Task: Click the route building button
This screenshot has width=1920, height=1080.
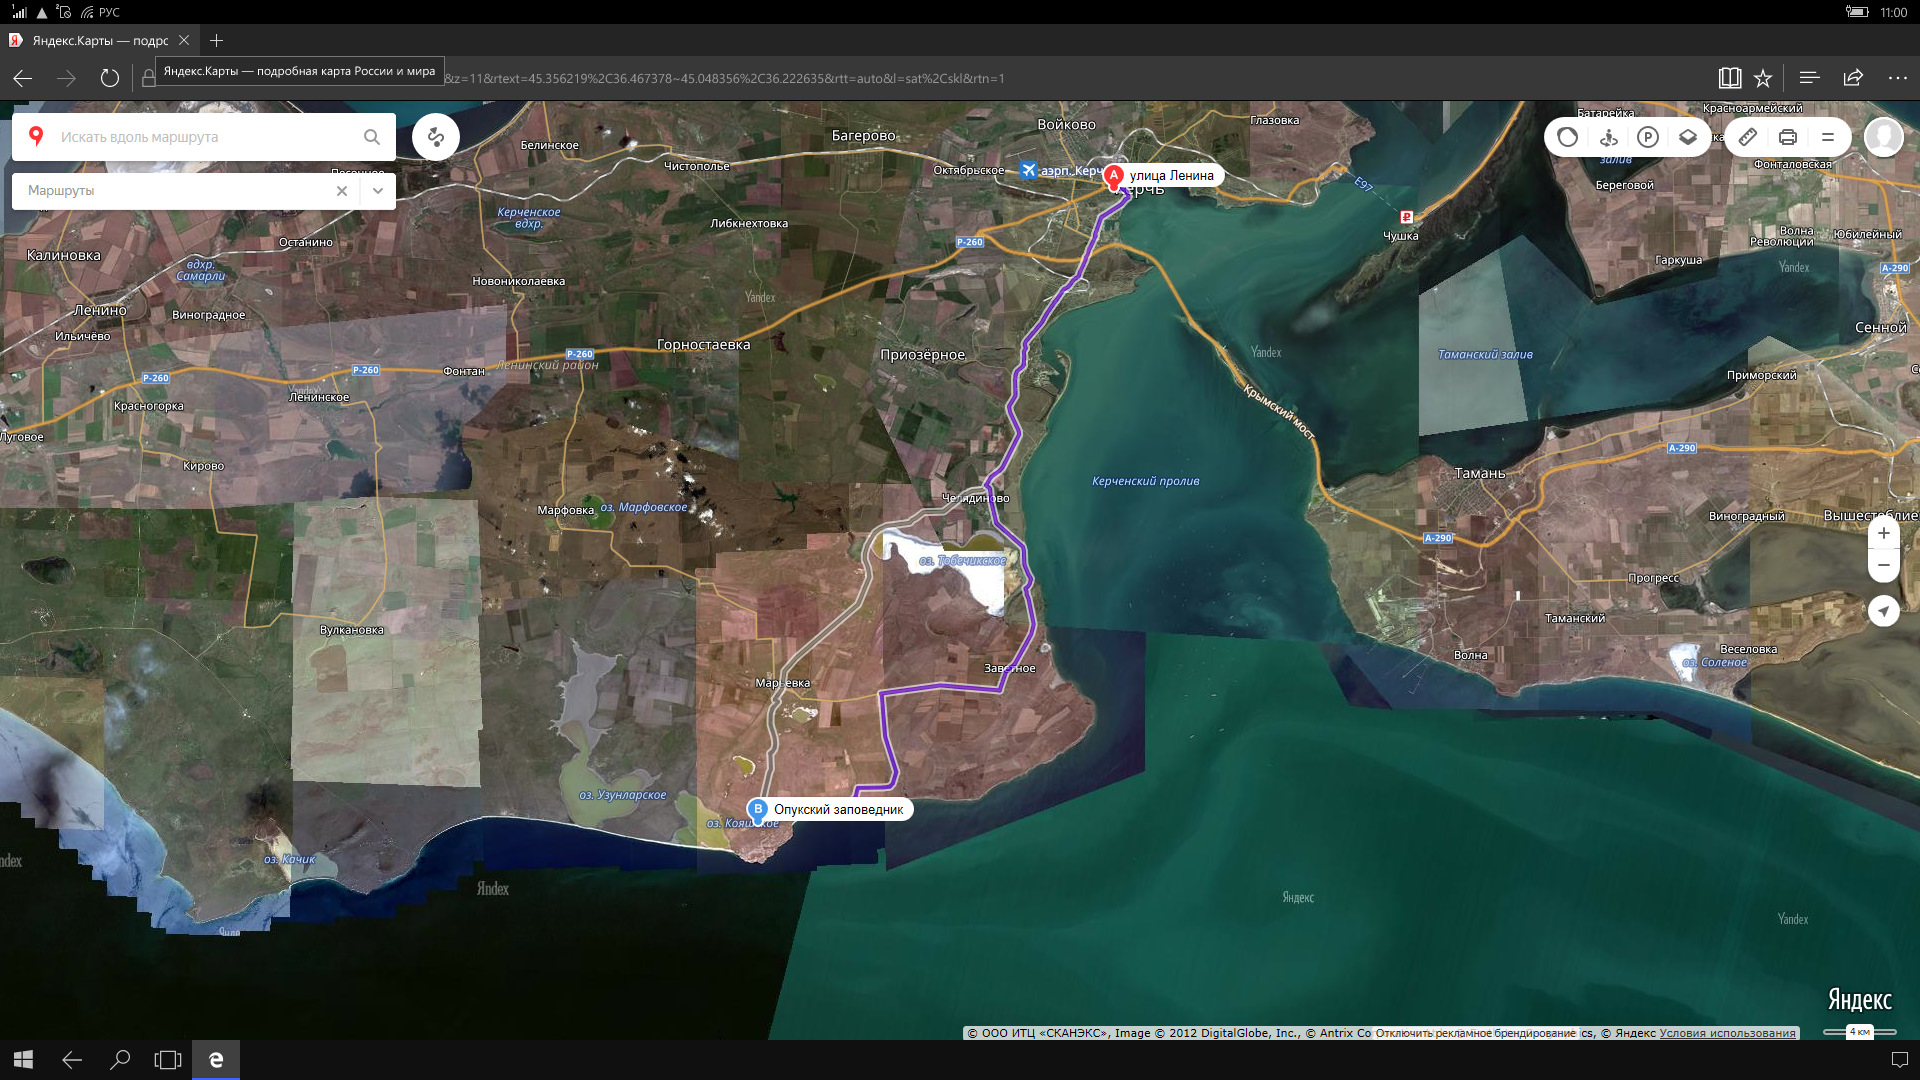Action: [436, 137]
